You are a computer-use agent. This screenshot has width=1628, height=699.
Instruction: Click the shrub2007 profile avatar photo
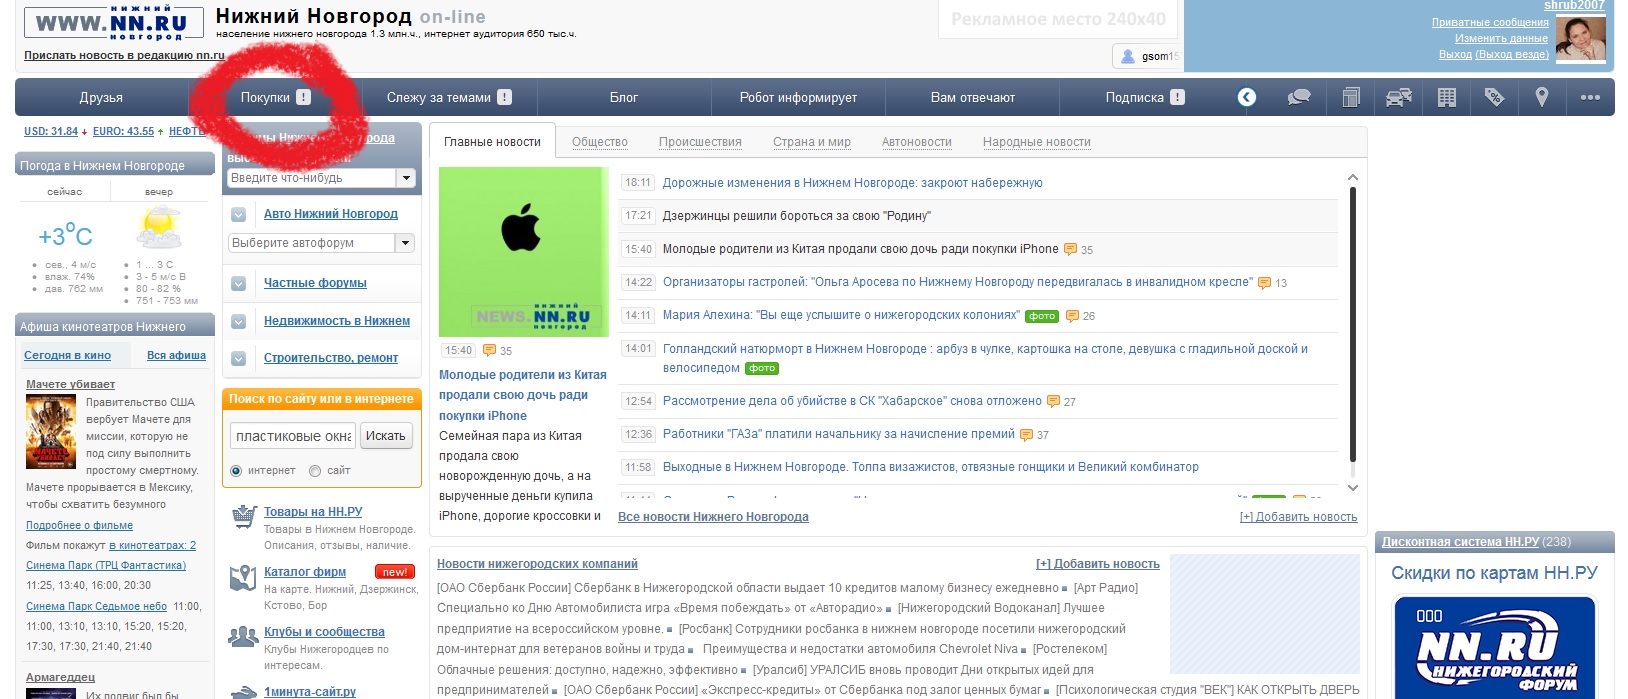[x=1580, y=40]
